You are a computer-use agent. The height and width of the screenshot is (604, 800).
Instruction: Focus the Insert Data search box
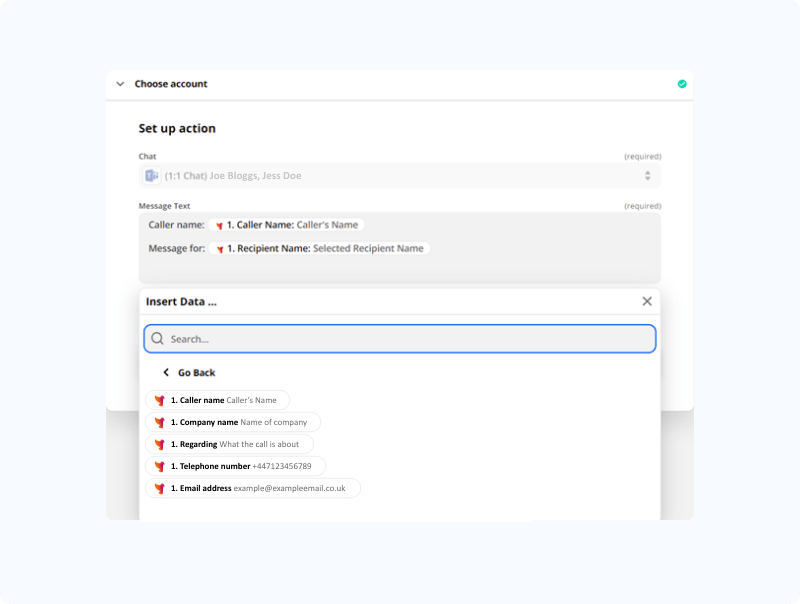(x=400, y=339)
